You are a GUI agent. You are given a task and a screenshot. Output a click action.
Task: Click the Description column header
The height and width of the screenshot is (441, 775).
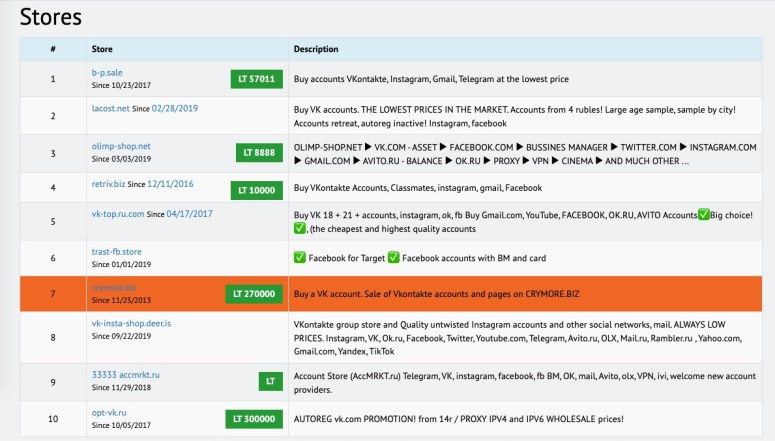(x=316, y=49)
